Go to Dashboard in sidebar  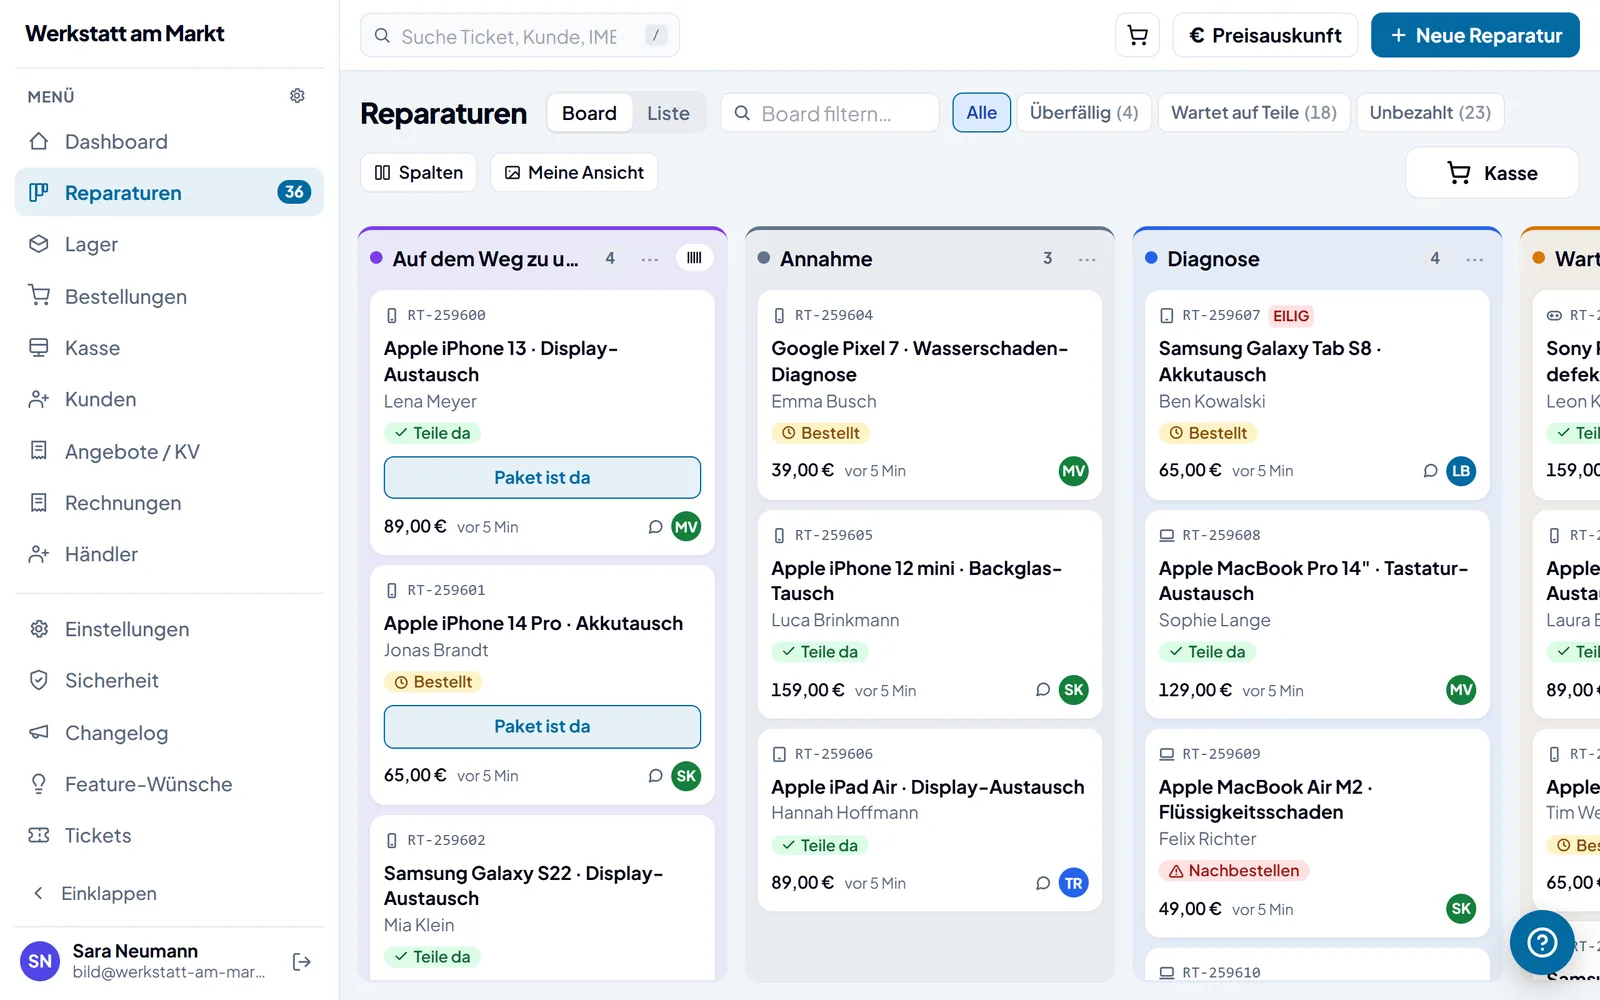pyautogui.click(x=169, y=142)
